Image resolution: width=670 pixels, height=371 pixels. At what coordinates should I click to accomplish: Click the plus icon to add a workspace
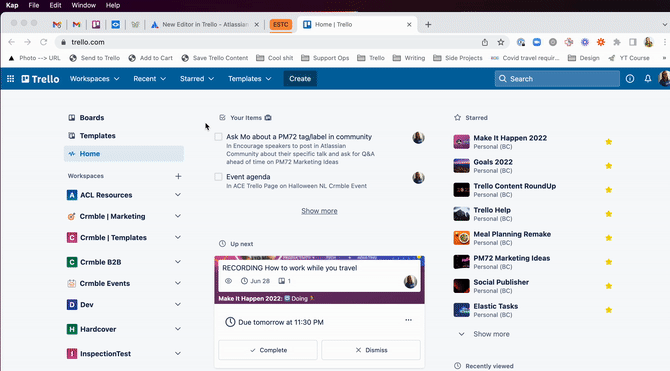(178, 176)
